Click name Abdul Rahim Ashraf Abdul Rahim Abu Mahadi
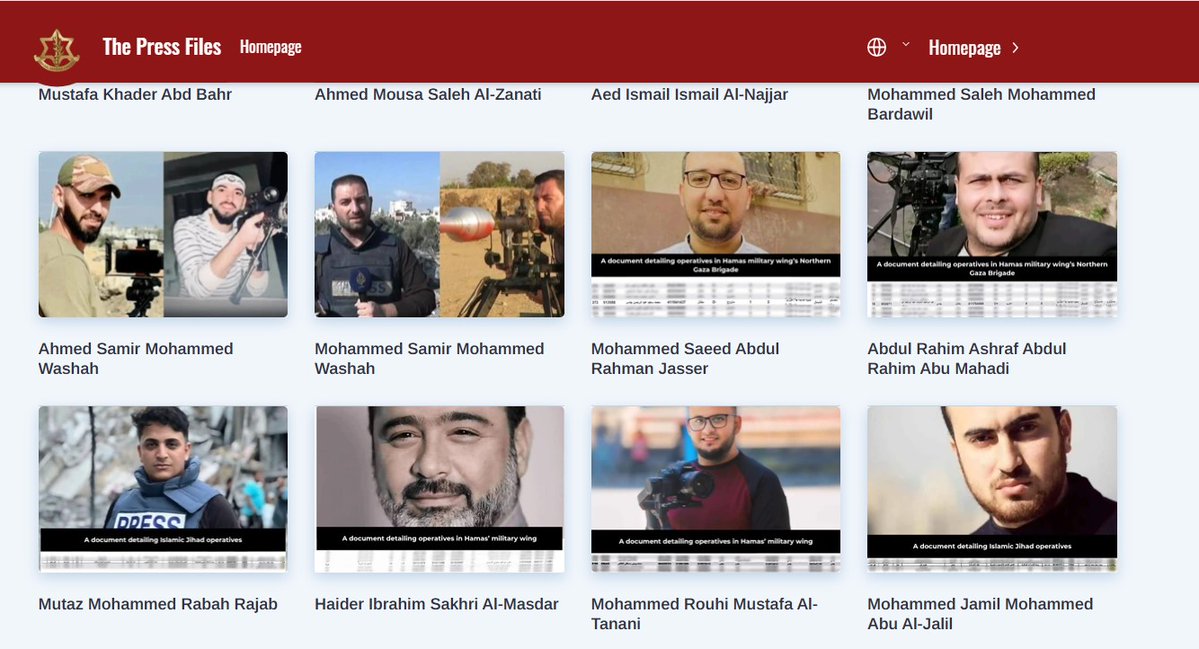The width and height of the screenshot is (1199, 649). point(967,359)
